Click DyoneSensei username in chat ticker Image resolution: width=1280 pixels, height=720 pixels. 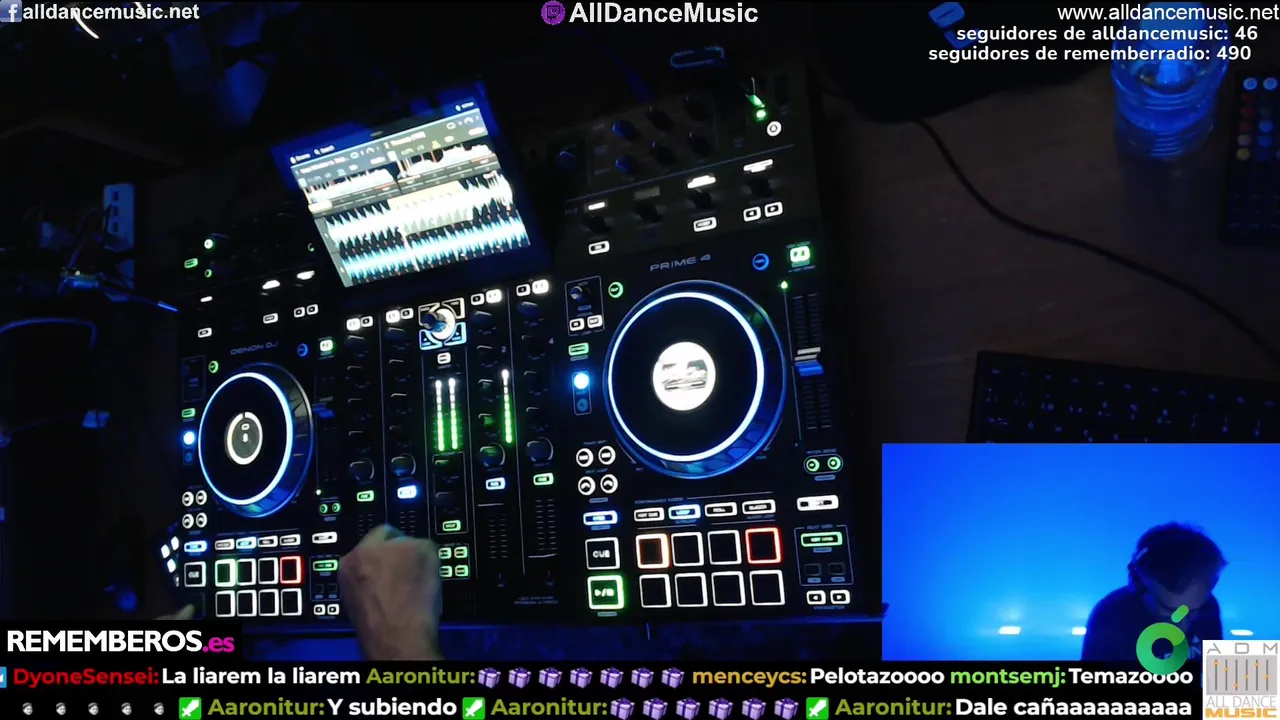(84, 677)
